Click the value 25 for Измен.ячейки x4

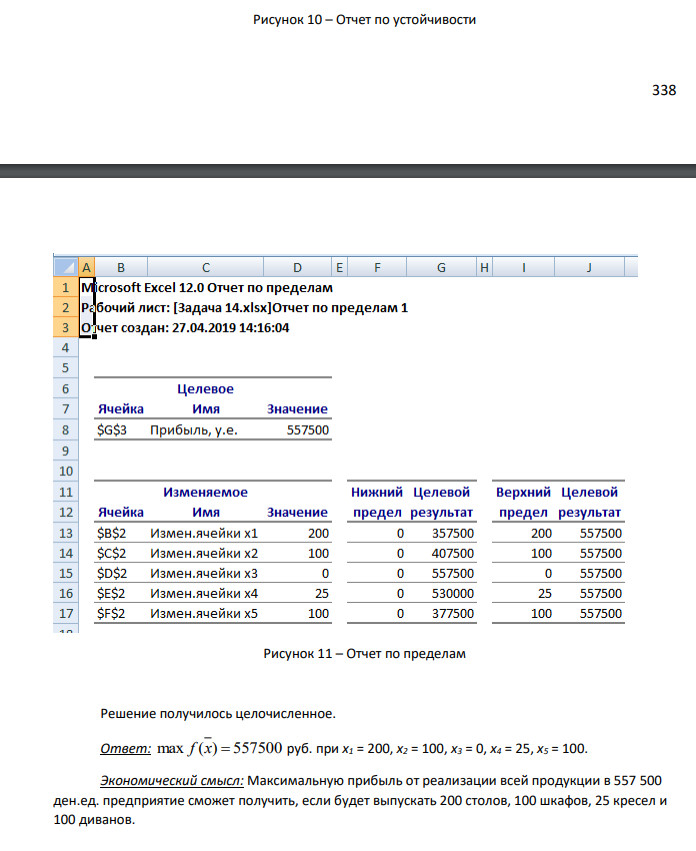click(x=322, y=593)
